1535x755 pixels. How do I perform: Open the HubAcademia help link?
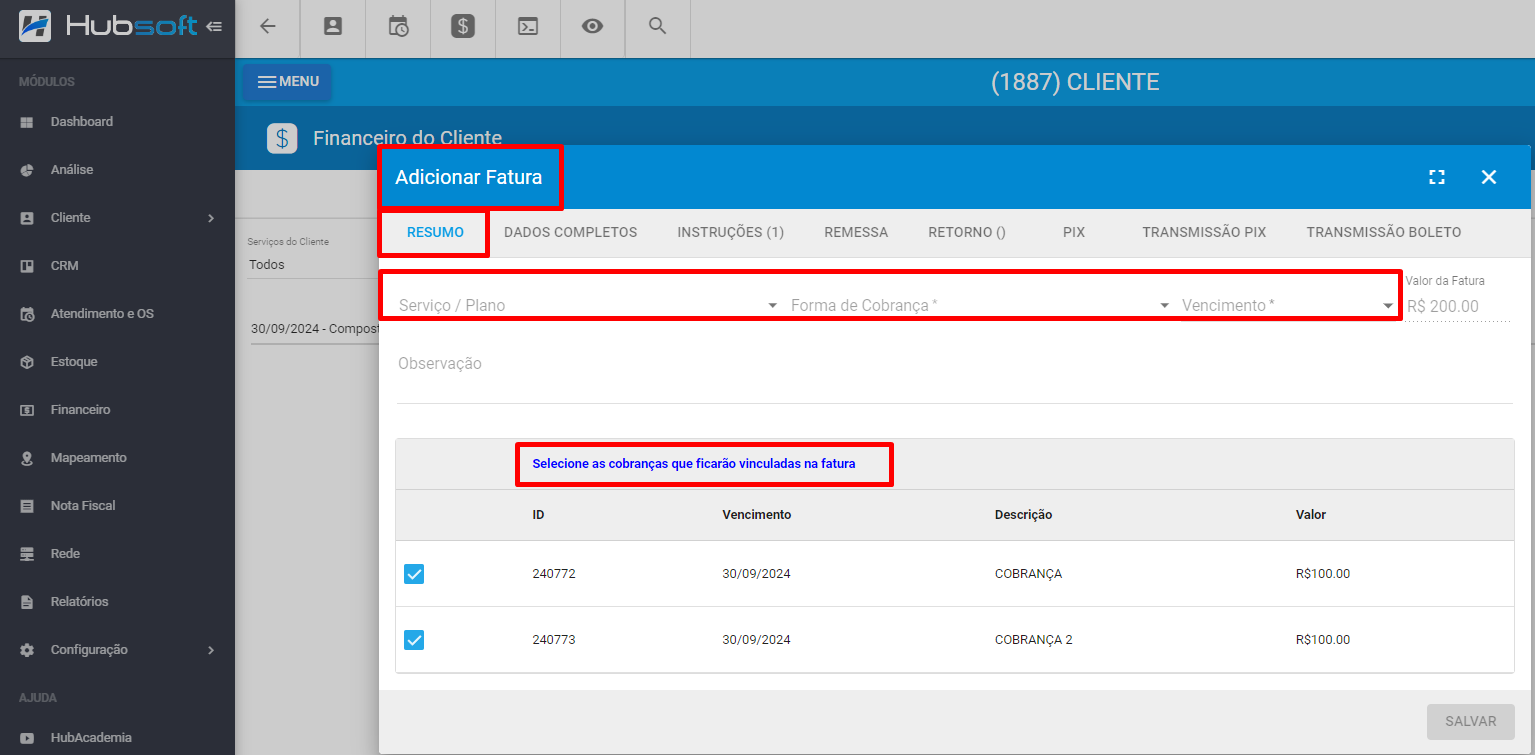pos(117,738)
